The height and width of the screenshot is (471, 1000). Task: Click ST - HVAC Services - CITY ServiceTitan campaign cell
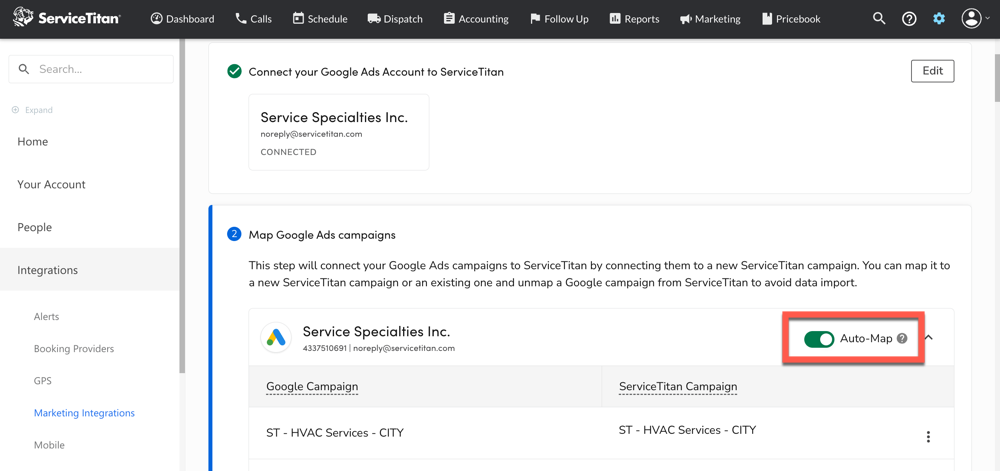click(x=688, y=430)
